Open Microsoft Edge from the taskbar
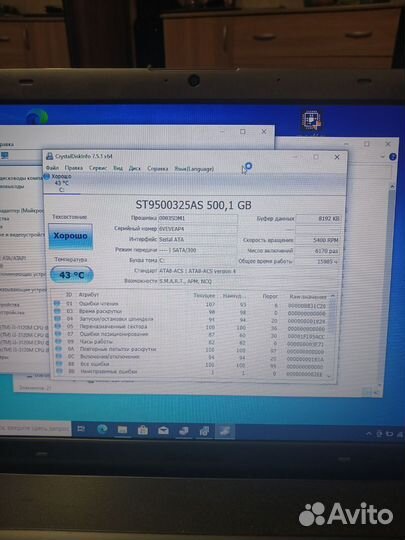 (102, 429)
